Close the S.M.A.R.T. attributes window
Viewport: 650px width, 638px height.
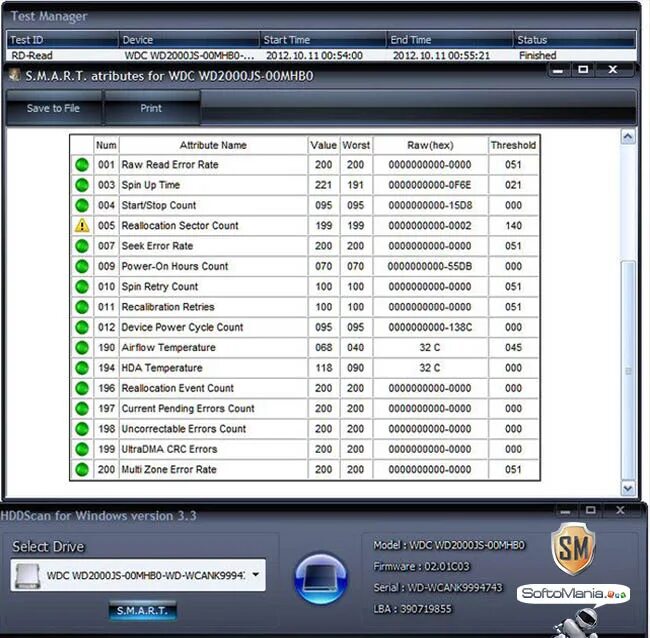(613, 70)
